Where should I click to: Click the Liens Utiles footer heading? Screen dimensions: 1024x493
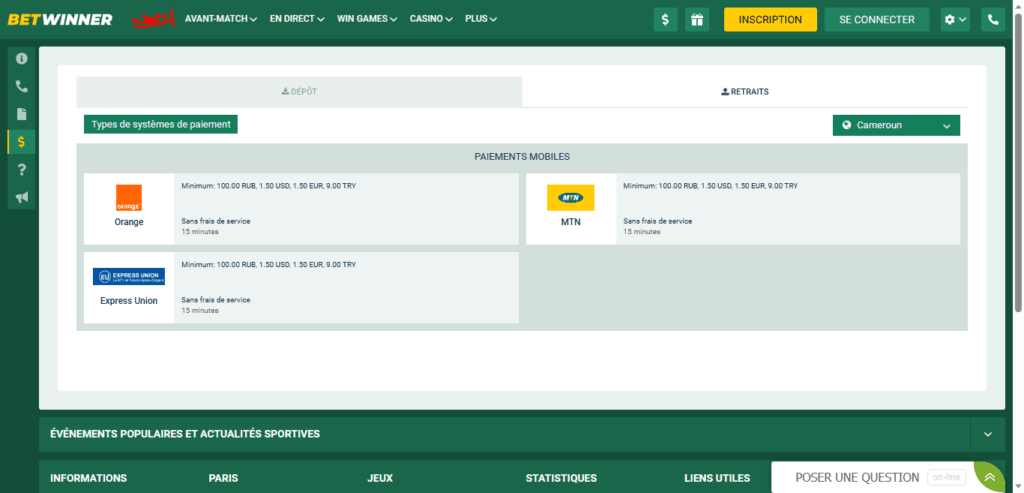coord(717,479)
